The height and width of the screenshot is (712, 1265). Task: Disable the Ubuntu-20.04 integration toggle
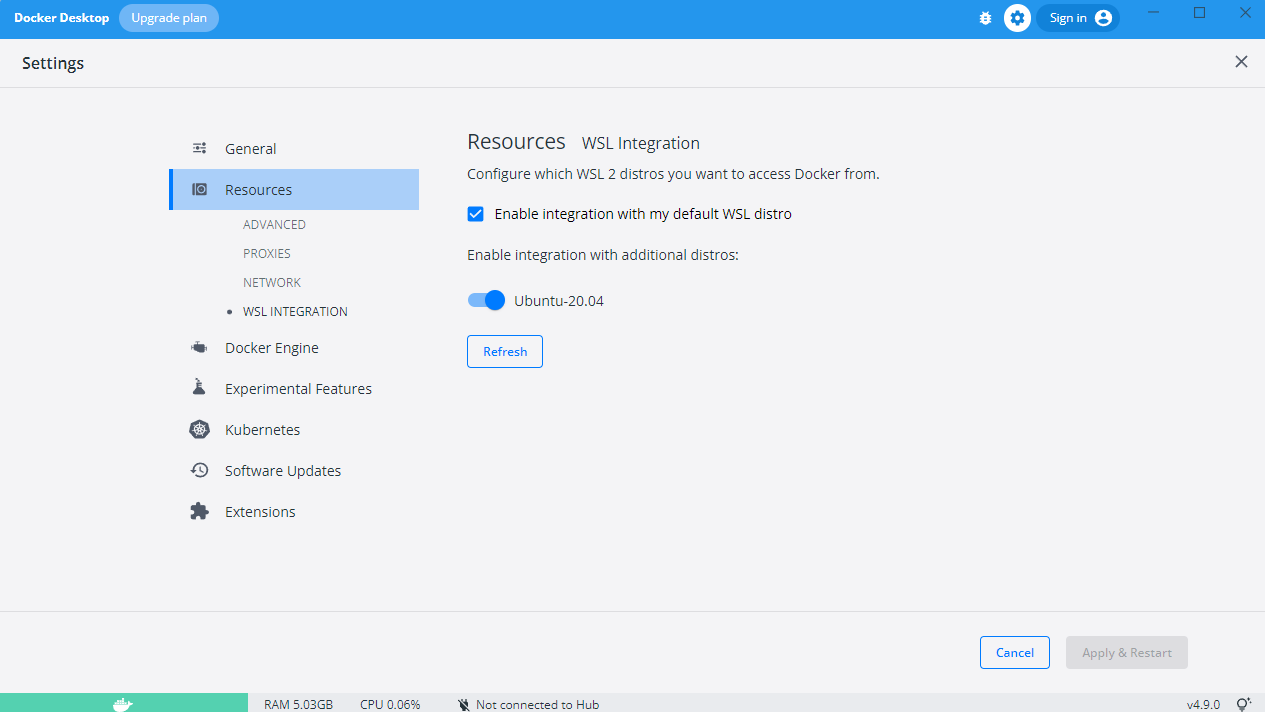(486, 300)
